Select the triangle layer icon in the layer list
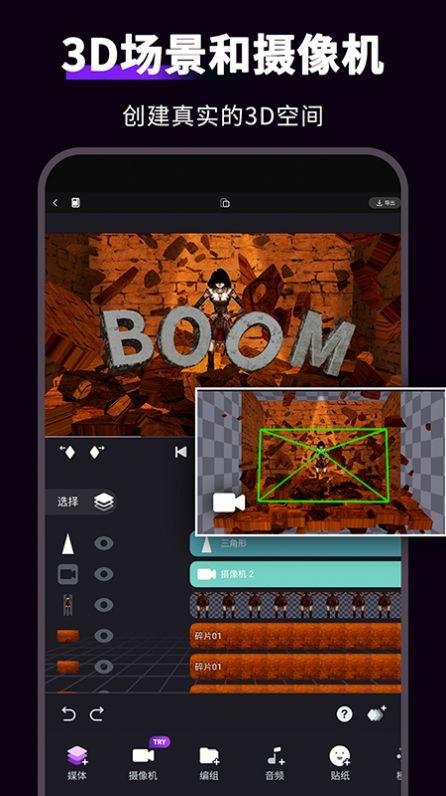This screenshot has height=796, width=446. point(68,544)
